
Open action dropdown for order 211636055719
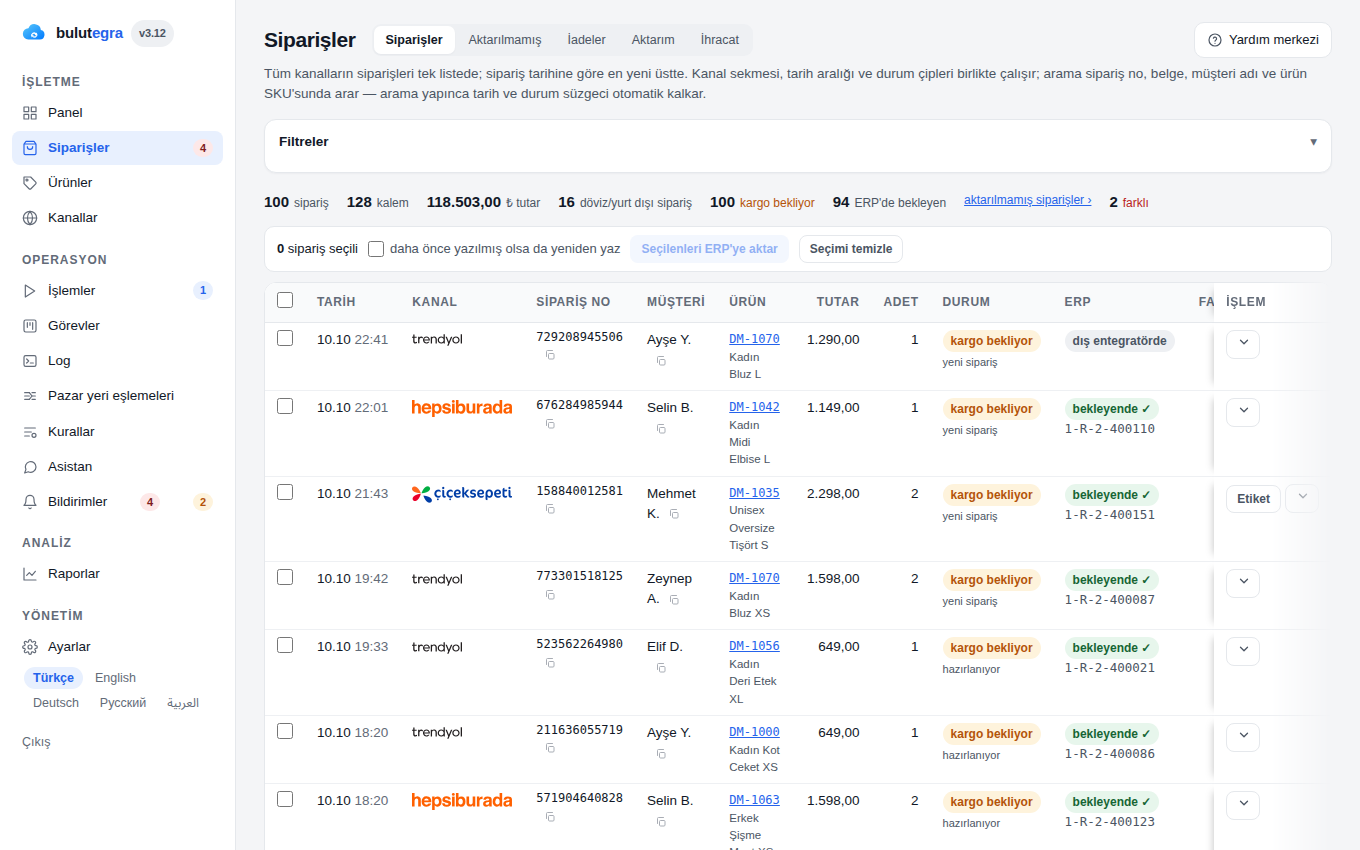click(1243, 737)
